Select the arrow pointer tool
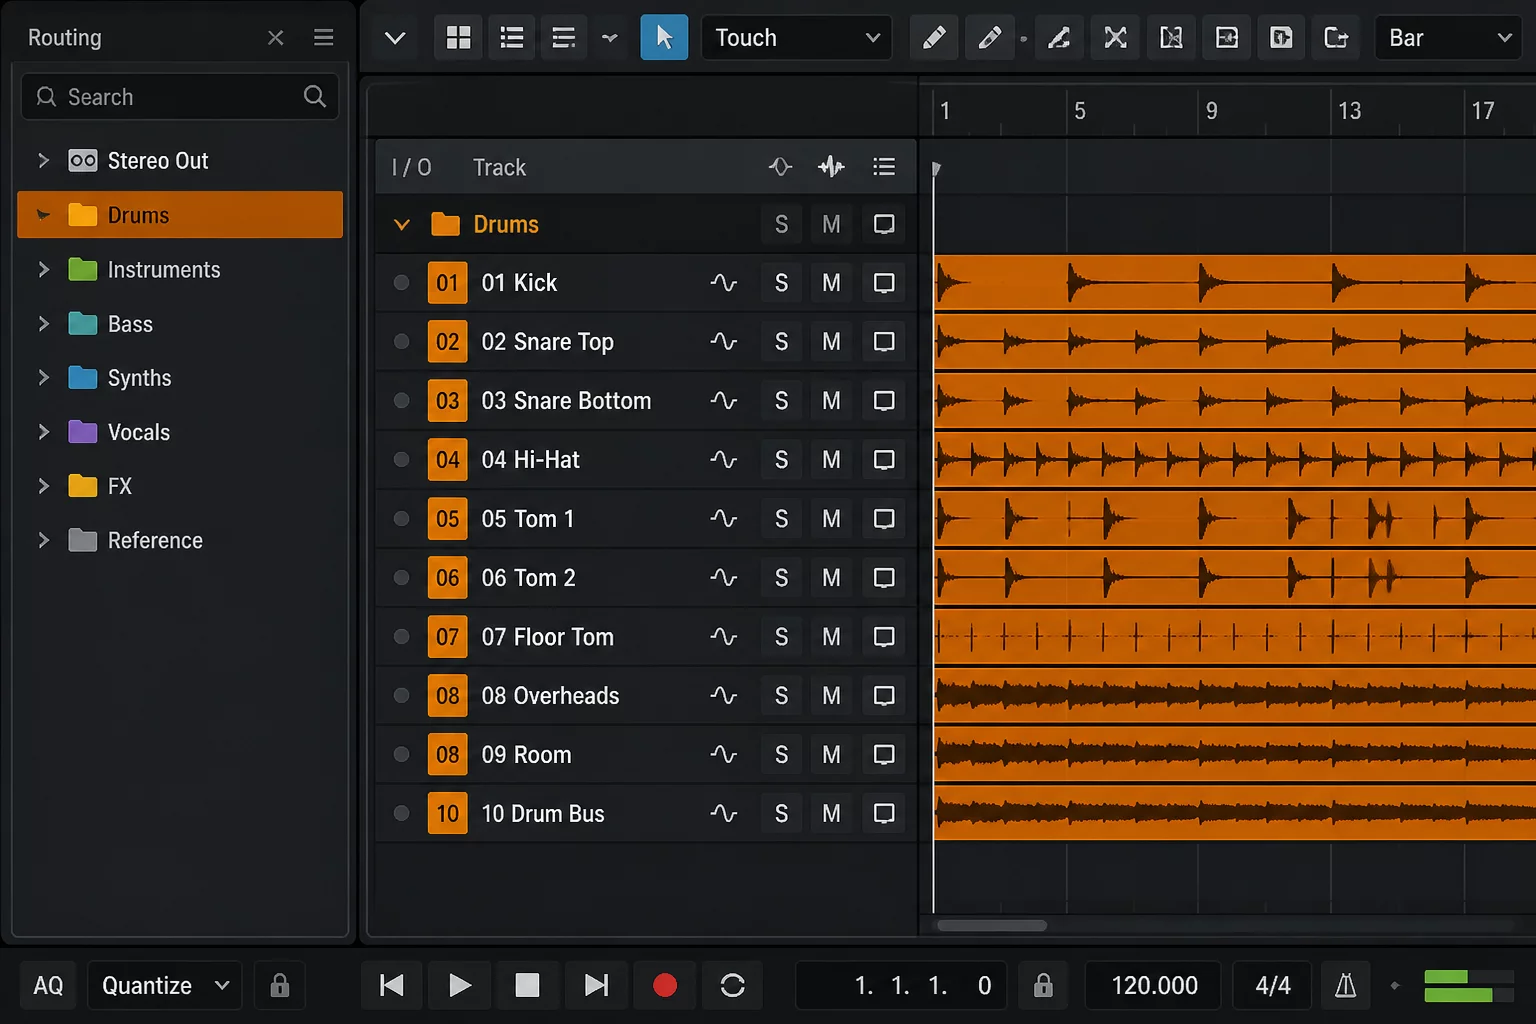Screen dimensions: 1536x1024 point(664,38)
